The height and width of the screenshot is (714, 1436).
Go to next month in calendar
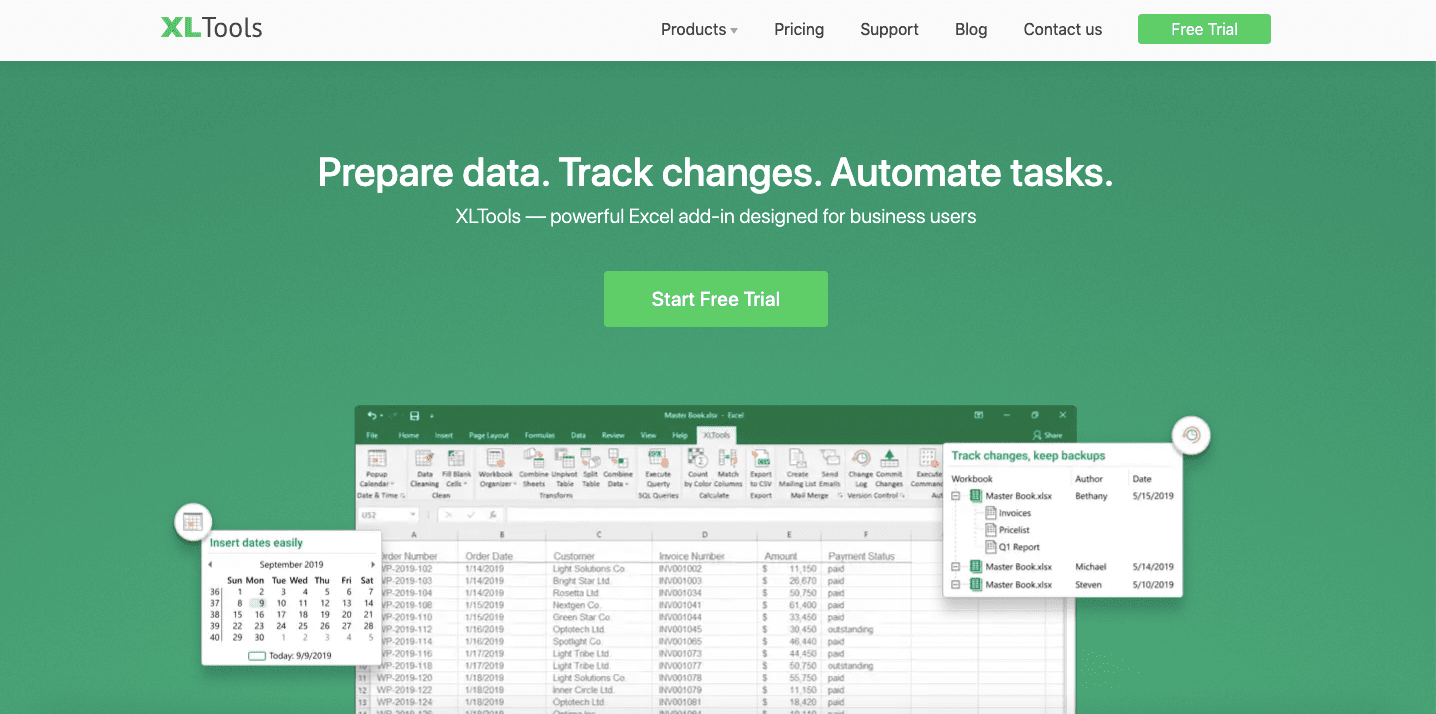(373, 565)
